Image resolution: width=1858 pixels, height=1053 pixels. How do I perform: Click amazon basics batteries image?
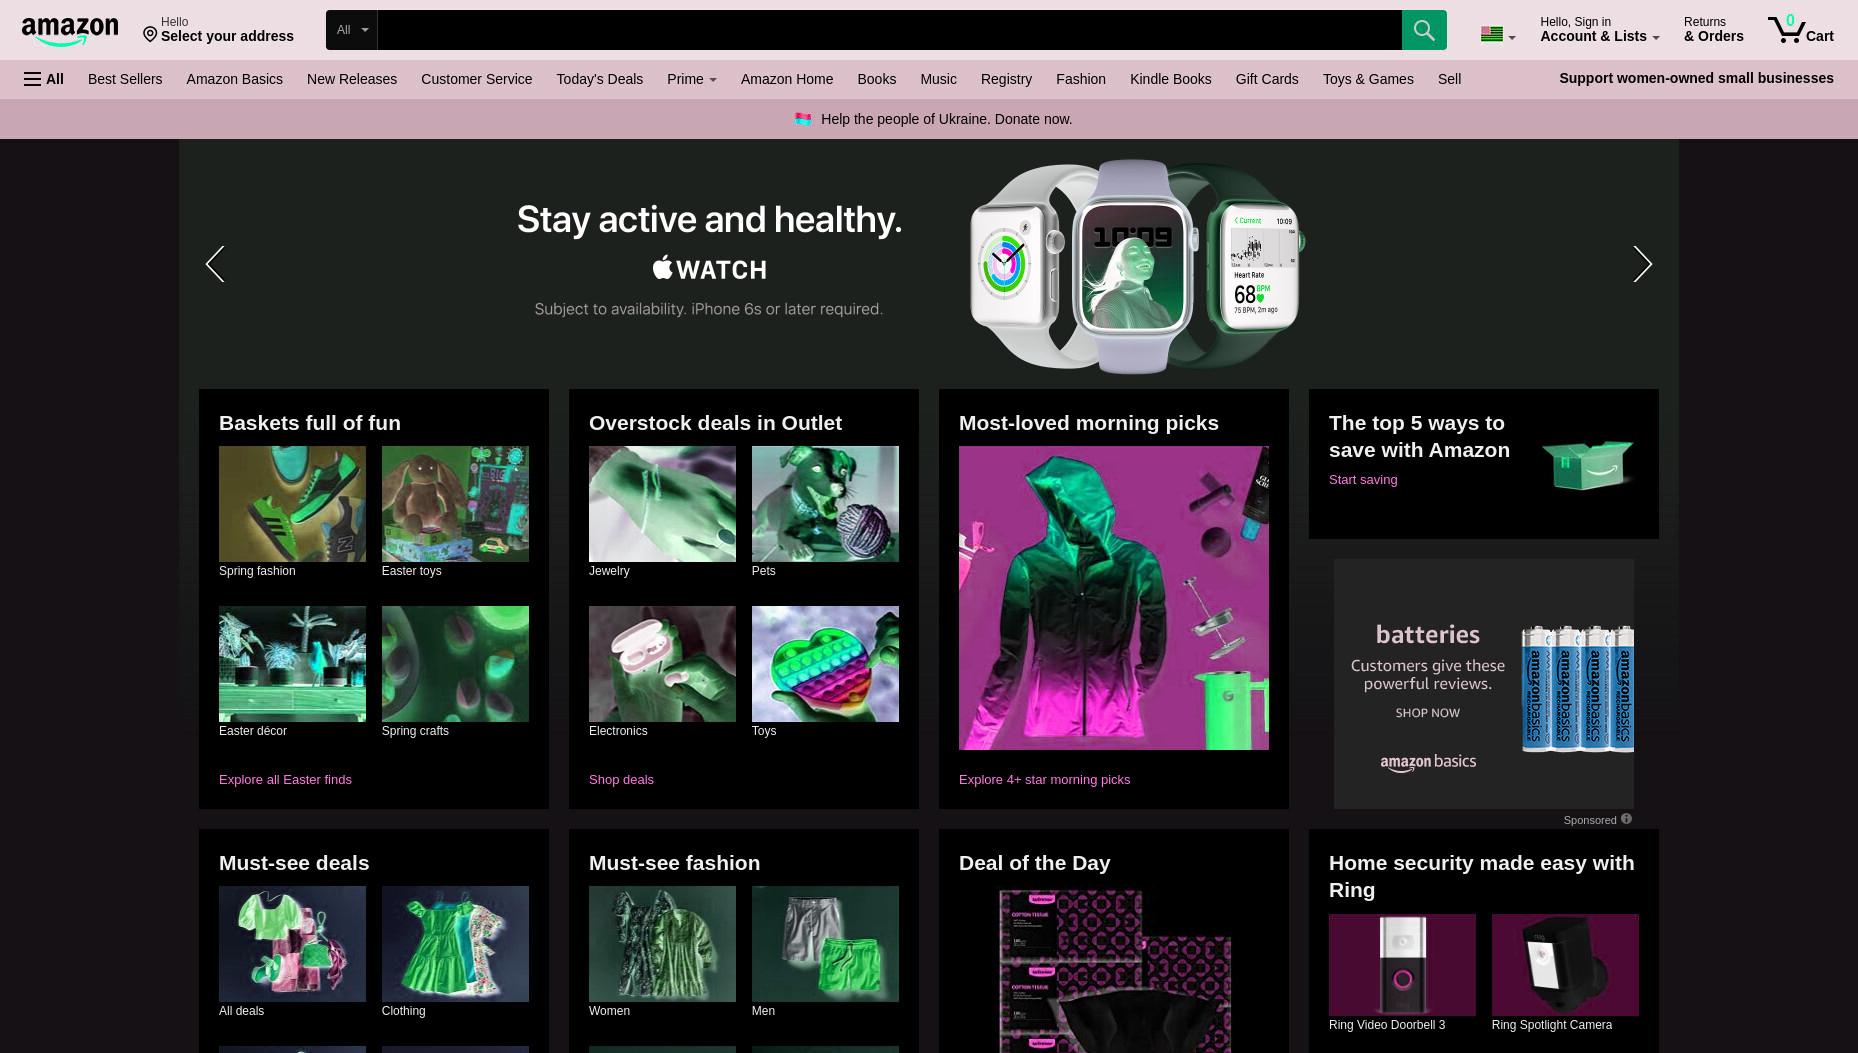point(1578,688)
